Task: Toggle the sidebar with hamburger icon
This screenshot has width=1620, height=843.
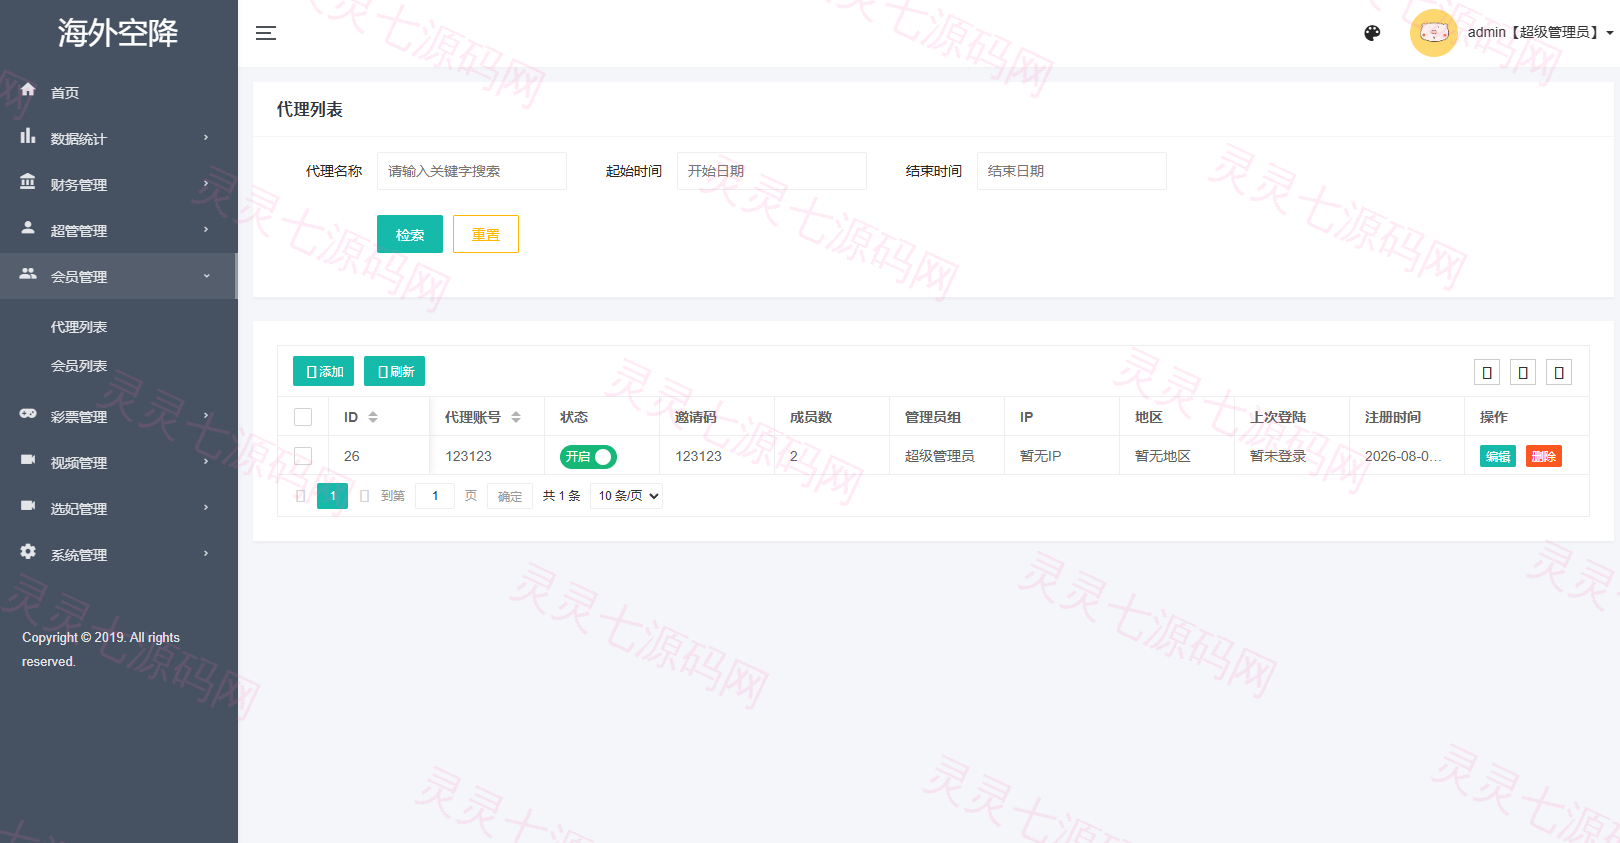Action: (x=266, y=33)
